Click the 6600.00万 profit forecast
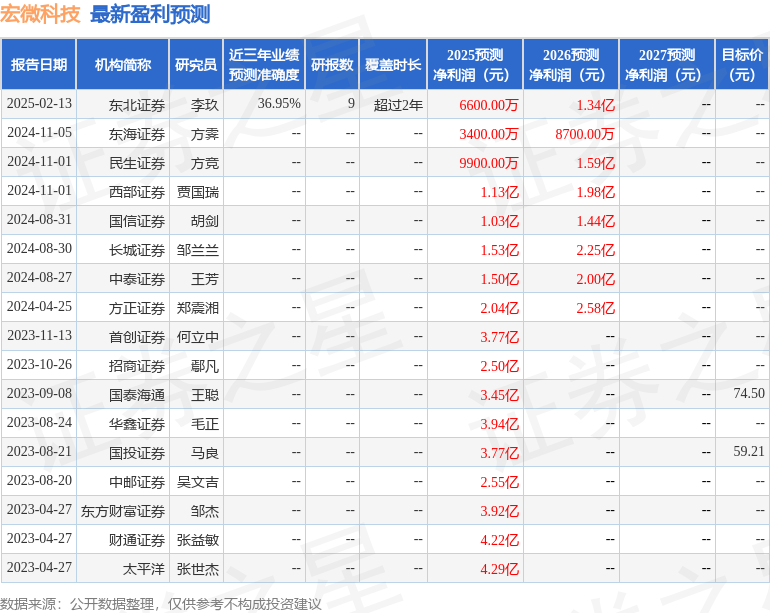 click(489, 105)
